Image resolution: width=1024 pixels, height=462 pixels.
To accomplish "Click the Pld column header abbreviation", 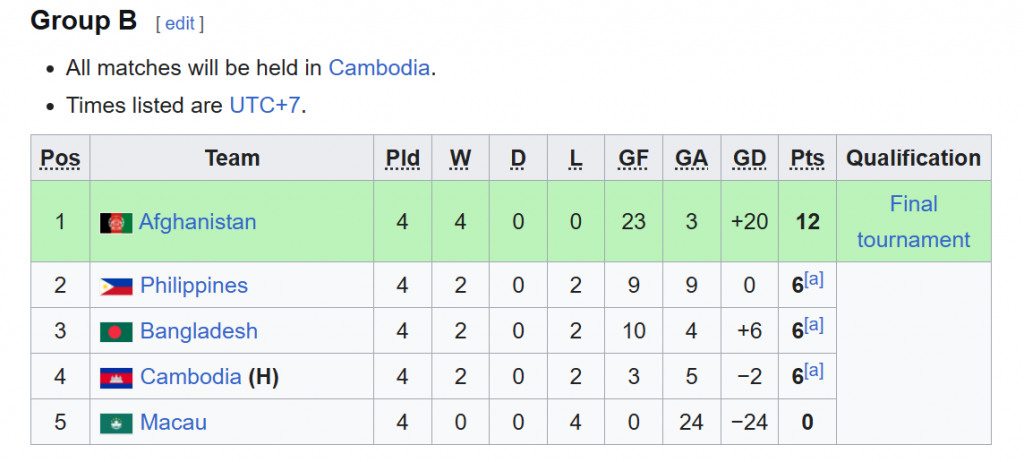I will (x=402, y=158).
